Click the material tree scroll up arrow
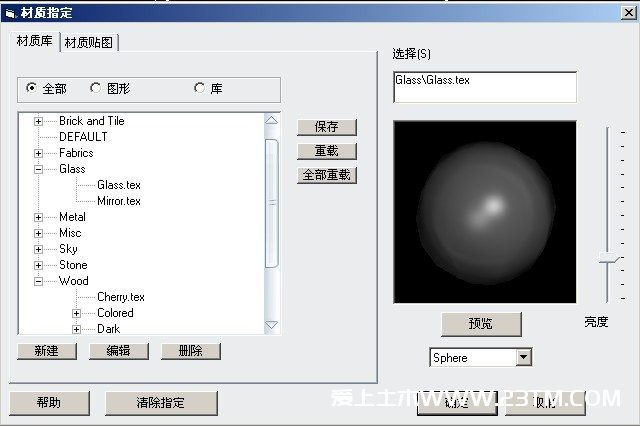This screenshot has height=426, width=640. coord(271,121)
